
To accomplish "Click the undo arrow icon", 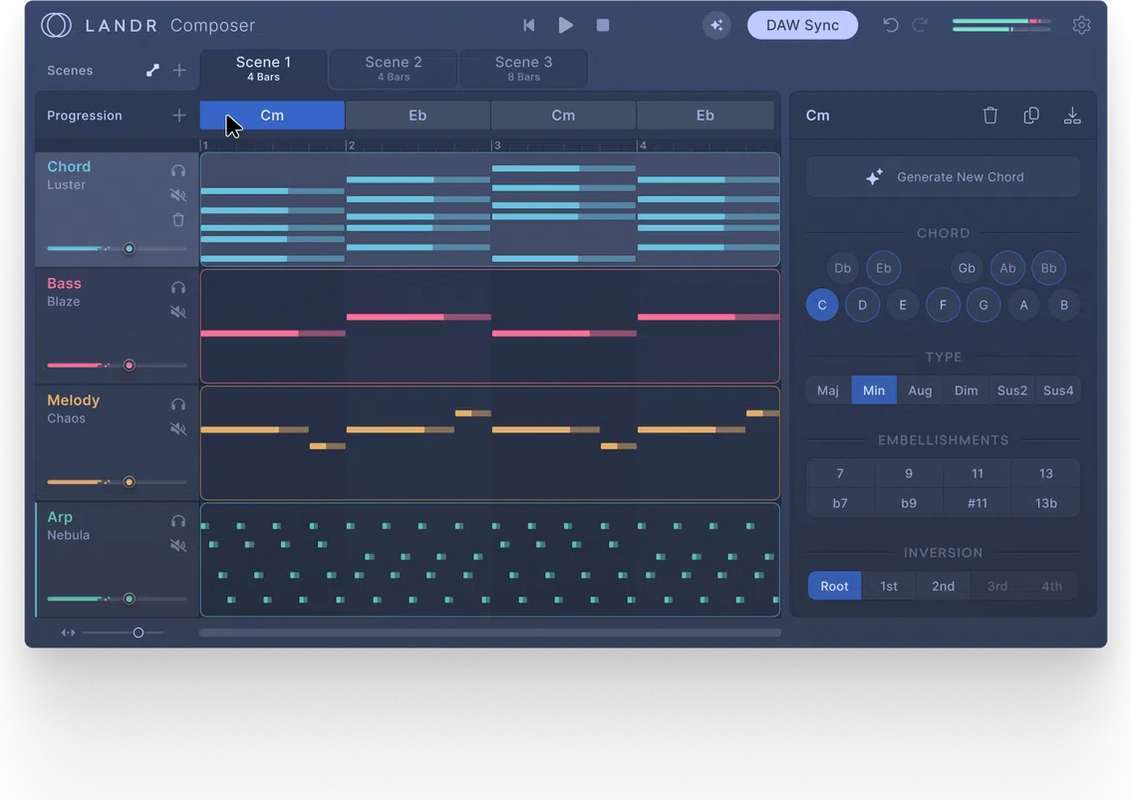I will (890, 25).
